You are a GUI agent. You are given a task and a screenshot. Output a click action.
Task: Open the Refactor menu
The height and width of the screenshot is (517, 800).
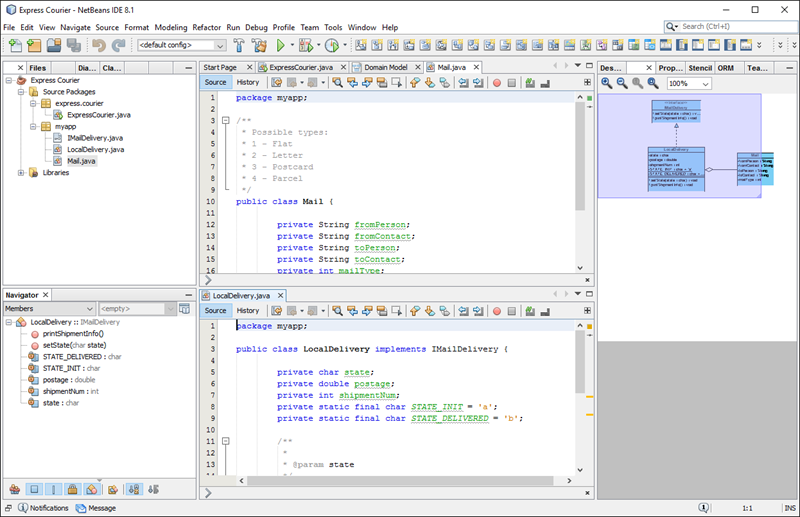(x=207, y=28)
